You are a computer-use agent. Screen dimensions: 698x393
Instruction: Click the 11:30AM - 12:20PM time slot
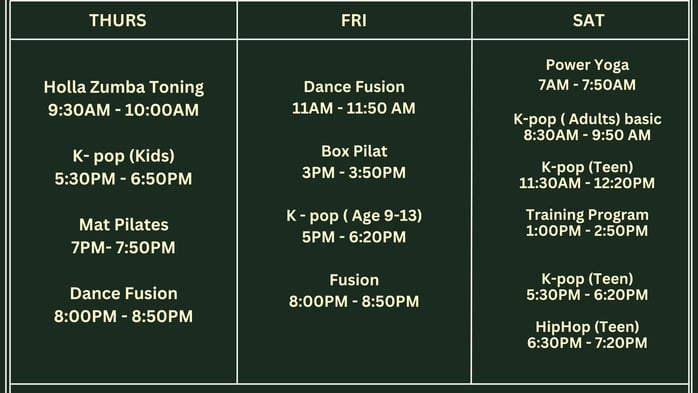(x=587, y=183)
